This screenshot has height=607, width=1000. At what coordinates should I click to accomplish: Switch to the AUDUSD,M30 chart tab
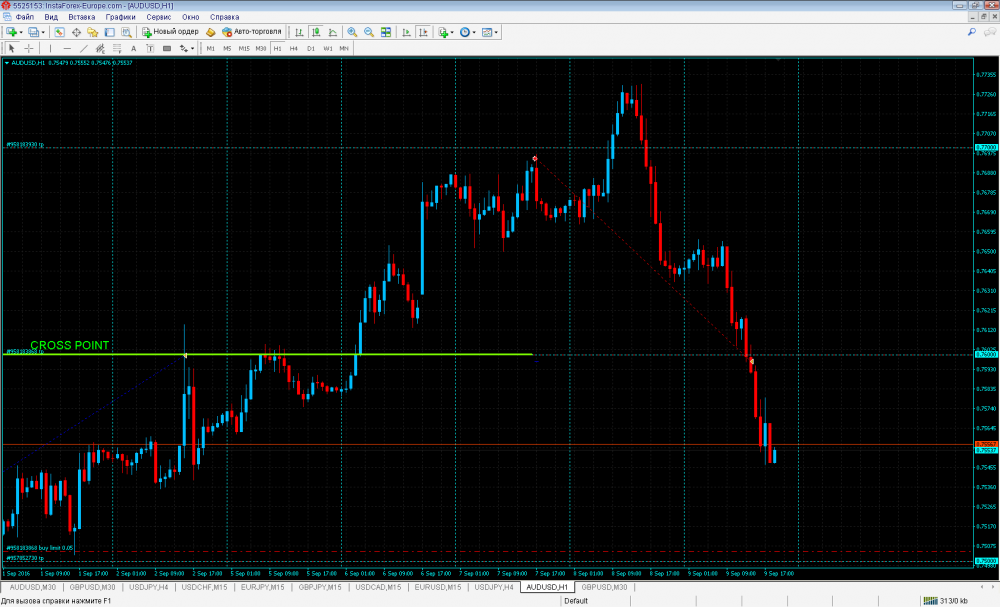(33, 587)
